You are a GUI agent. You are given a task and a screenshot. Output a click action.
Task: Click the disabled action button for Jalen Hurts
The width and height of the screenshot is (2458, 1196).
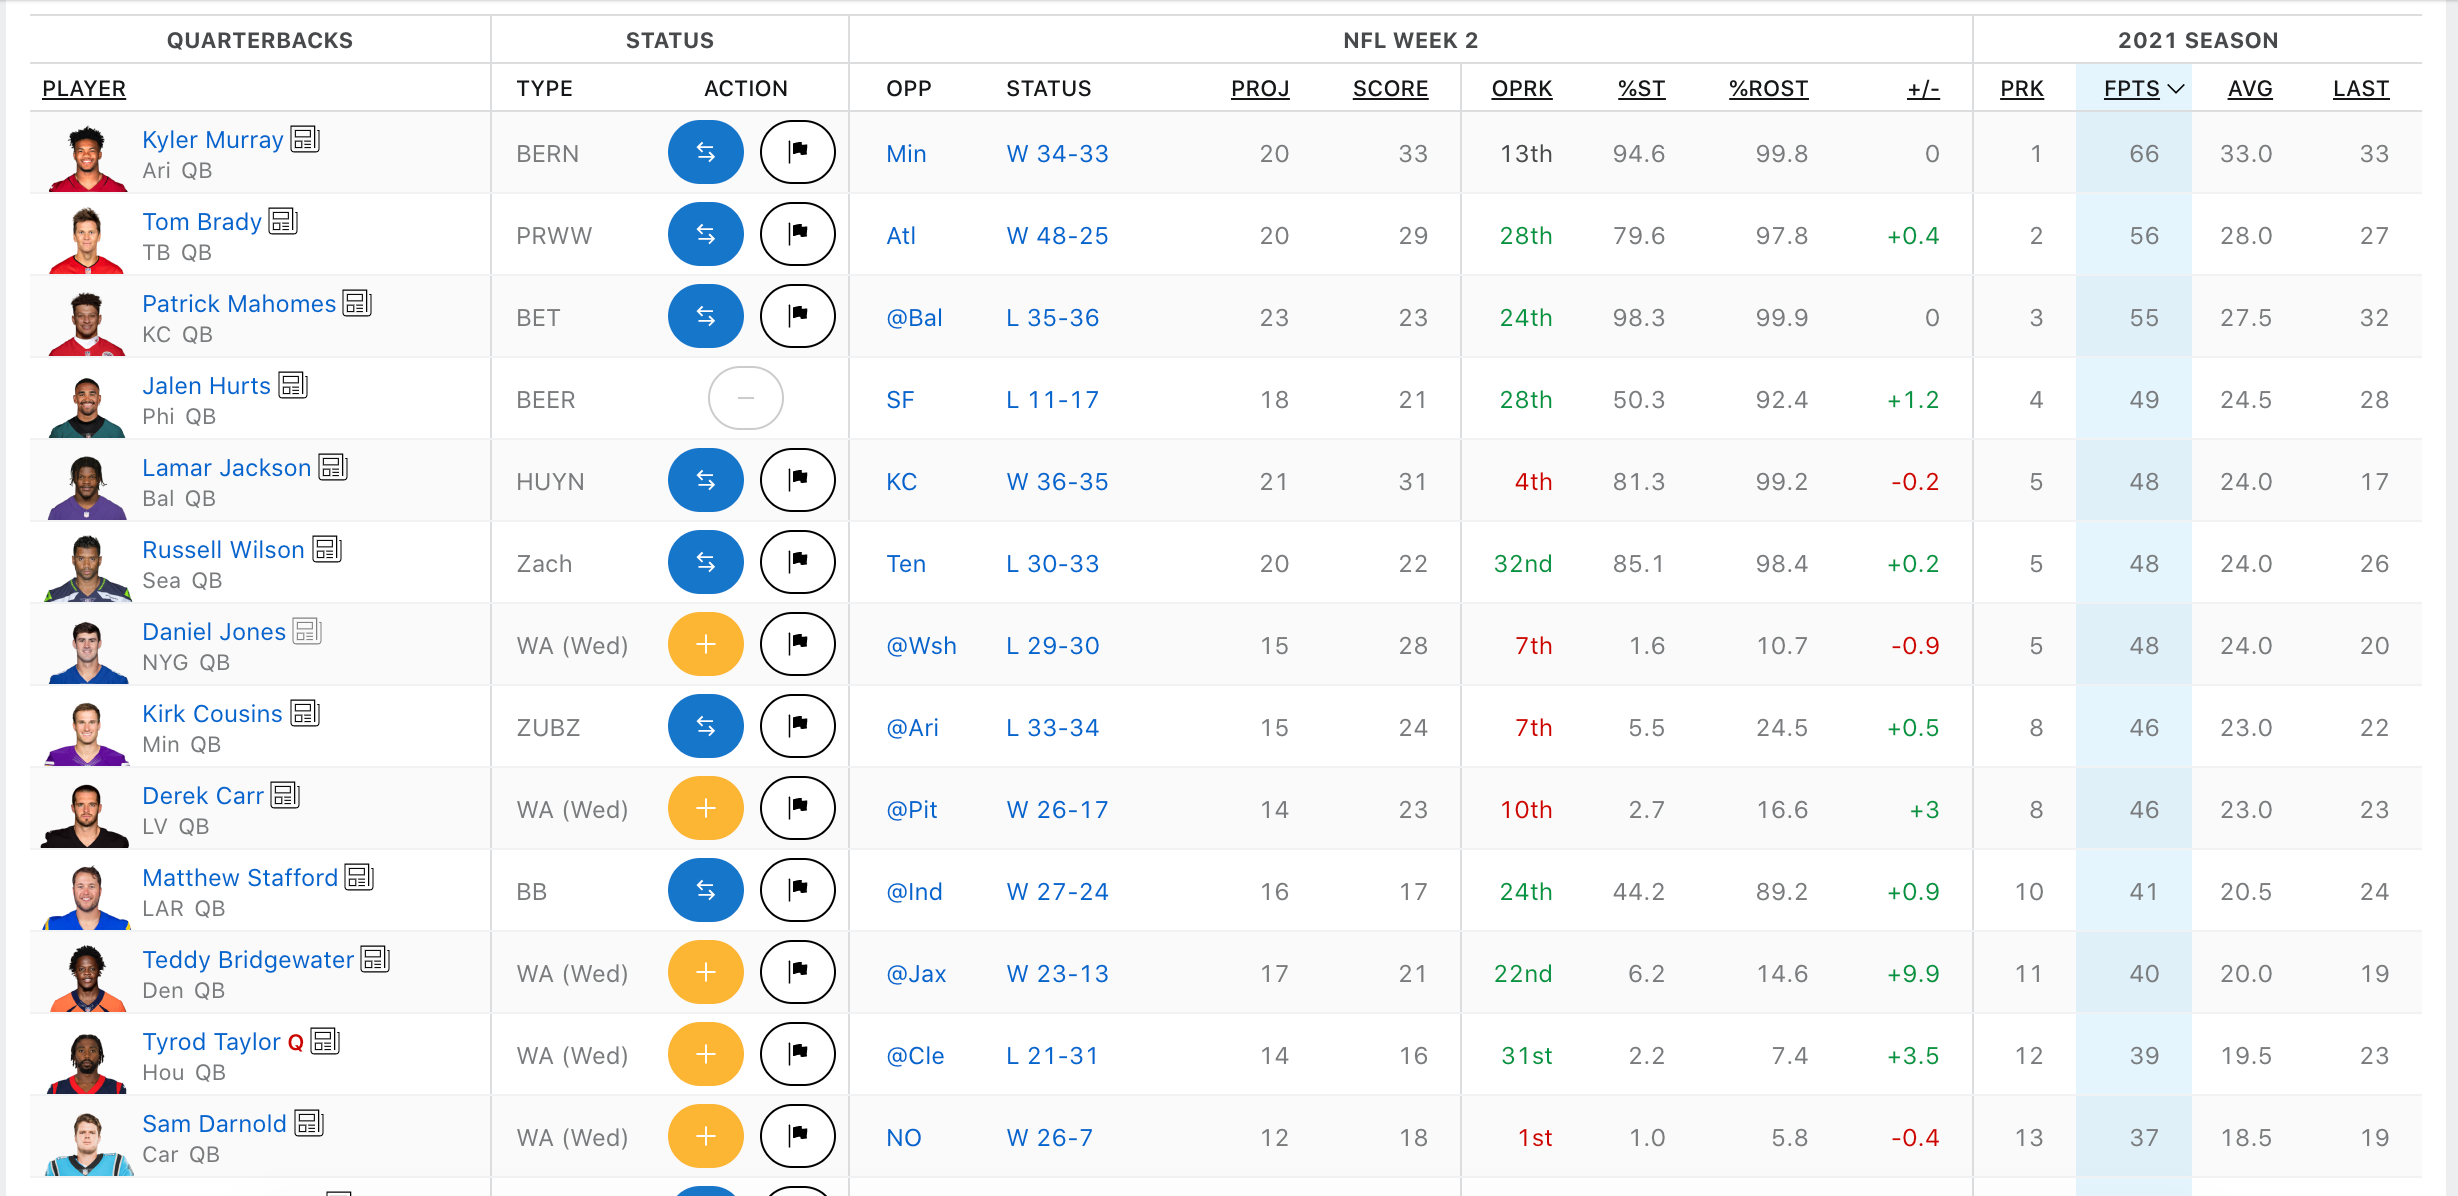pos(745,398)
